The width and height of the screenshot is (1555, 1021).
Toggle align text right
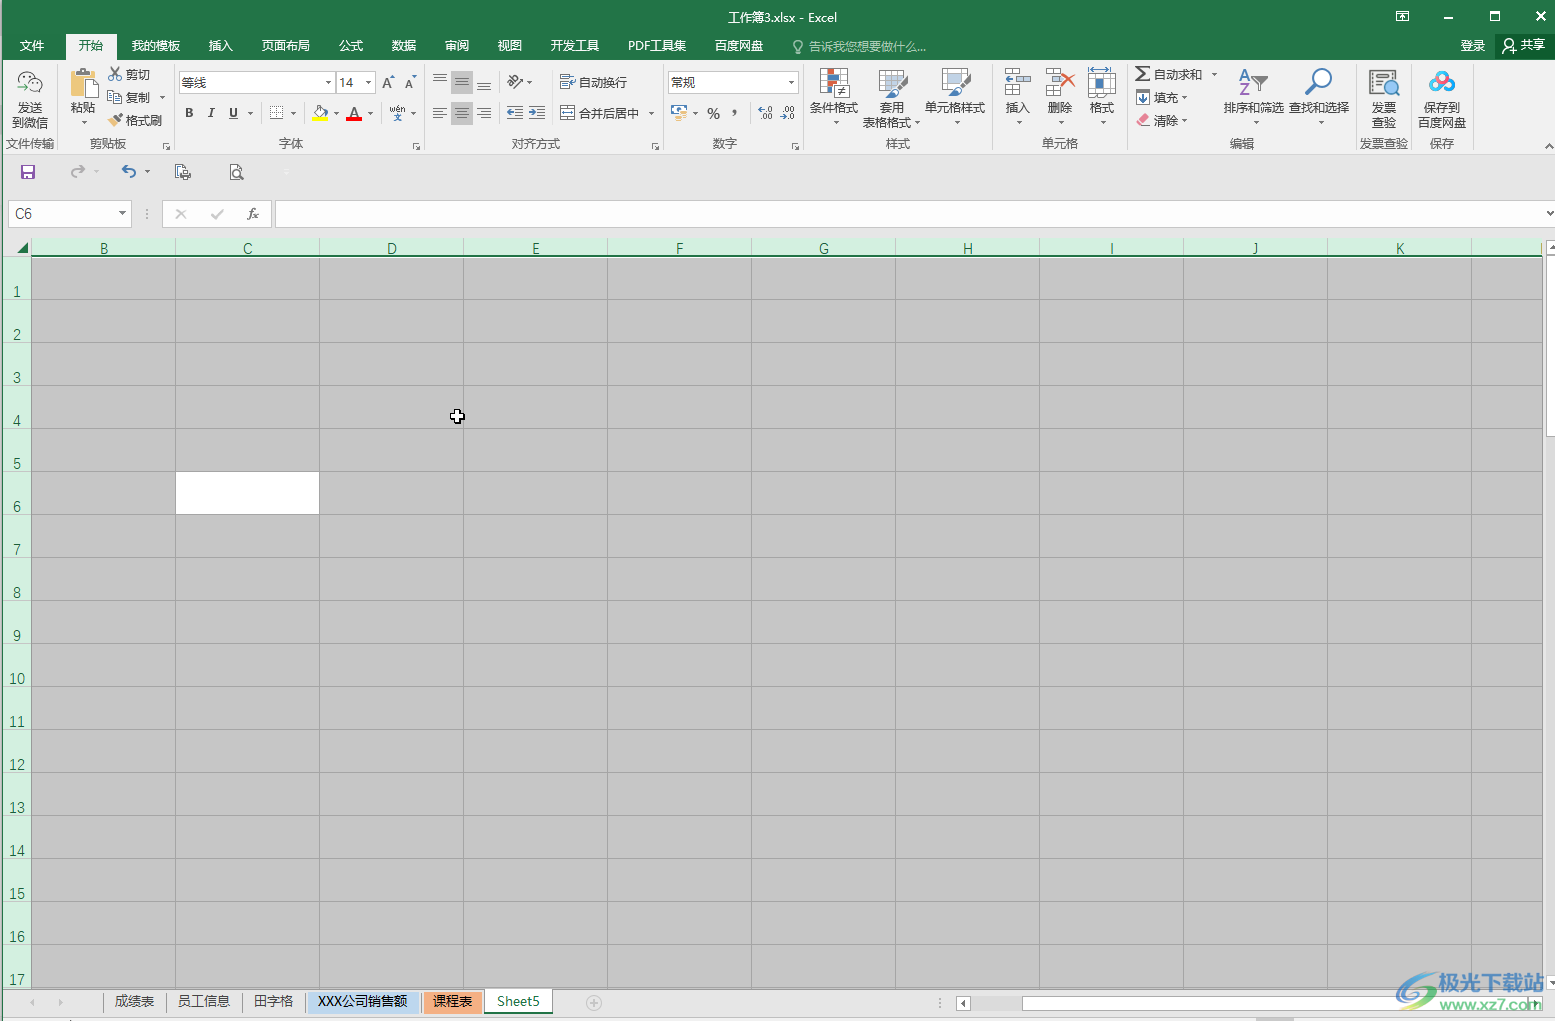point(484,113)
